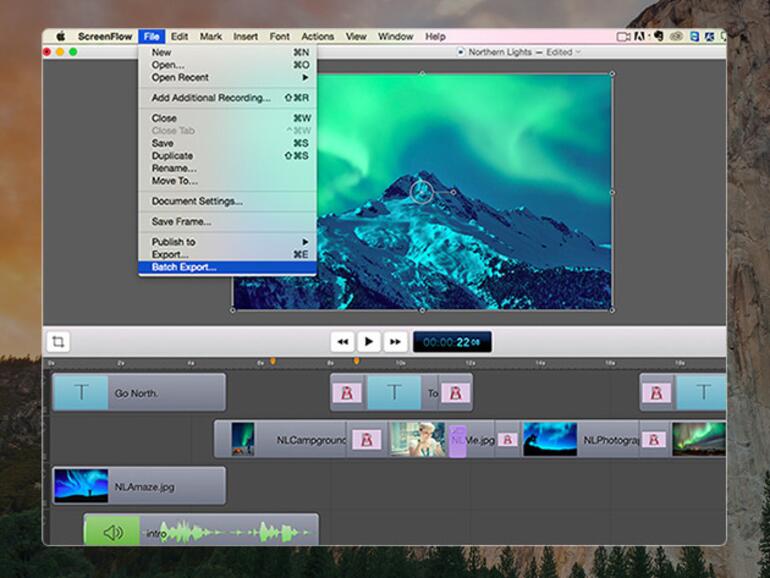Click the purple action marker on NLMe.jpg

click(457, 440)
